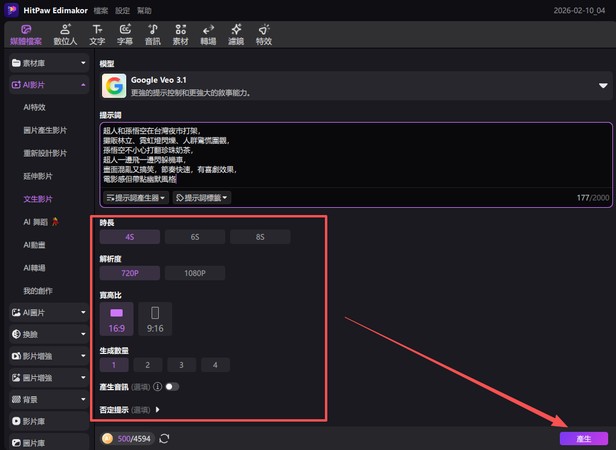Select 重新設計影片 in the sidebar

[45, 153]
